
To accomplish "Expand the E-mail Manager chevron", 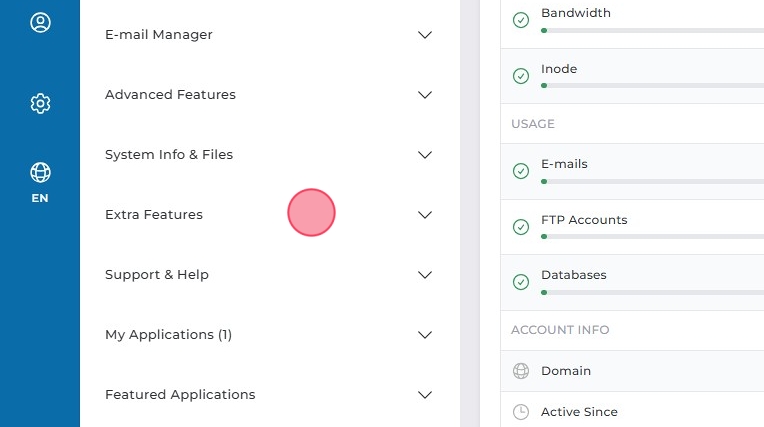I will pyautogui.click(x=425, y=35).
